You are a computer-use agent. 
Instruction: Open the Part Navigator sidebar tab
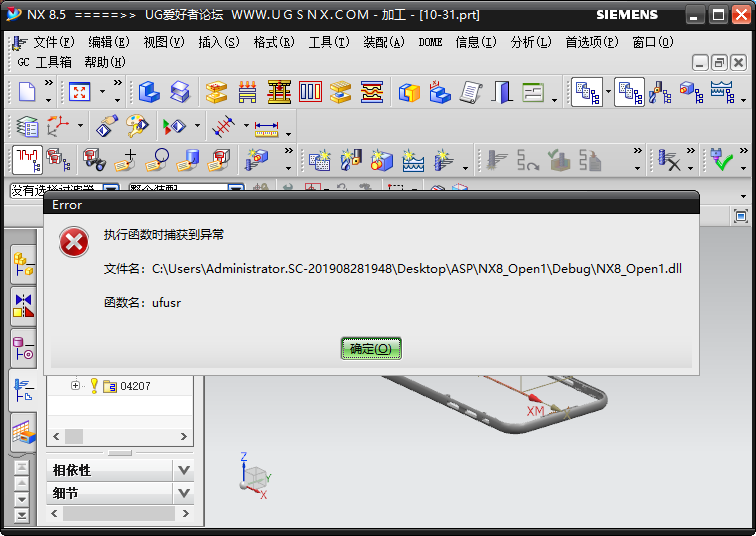(23, 348)
